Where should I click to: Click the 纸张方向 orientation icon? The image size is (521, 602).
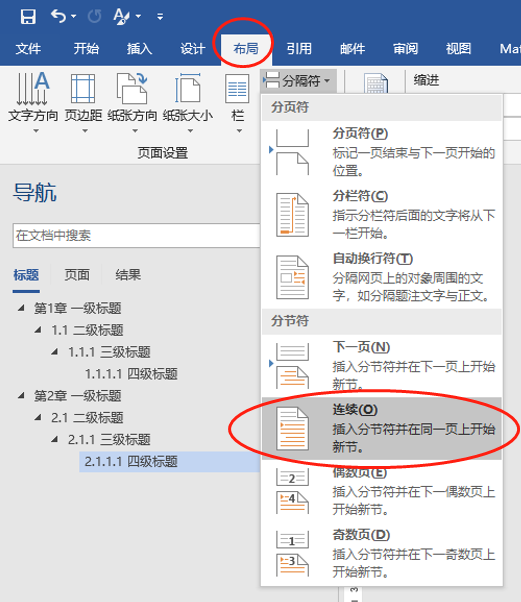click(x=132, y=89)
